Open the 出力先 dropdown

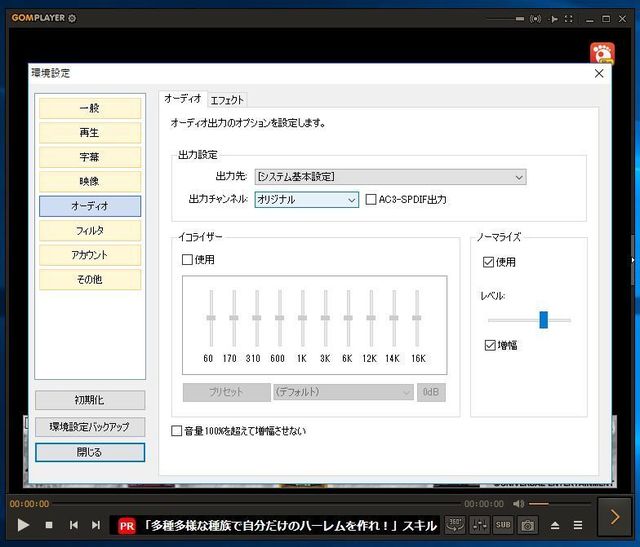(390, 177)
